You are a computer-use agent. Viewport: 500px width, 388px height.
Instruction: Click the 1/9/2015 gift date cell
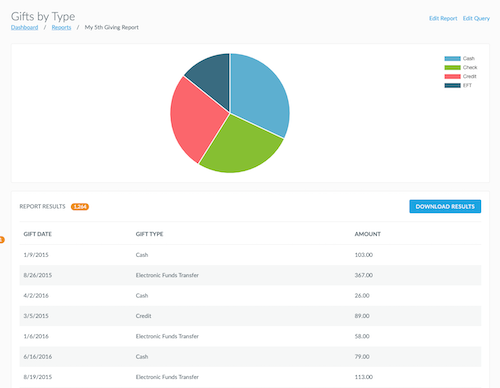[36, 255]
